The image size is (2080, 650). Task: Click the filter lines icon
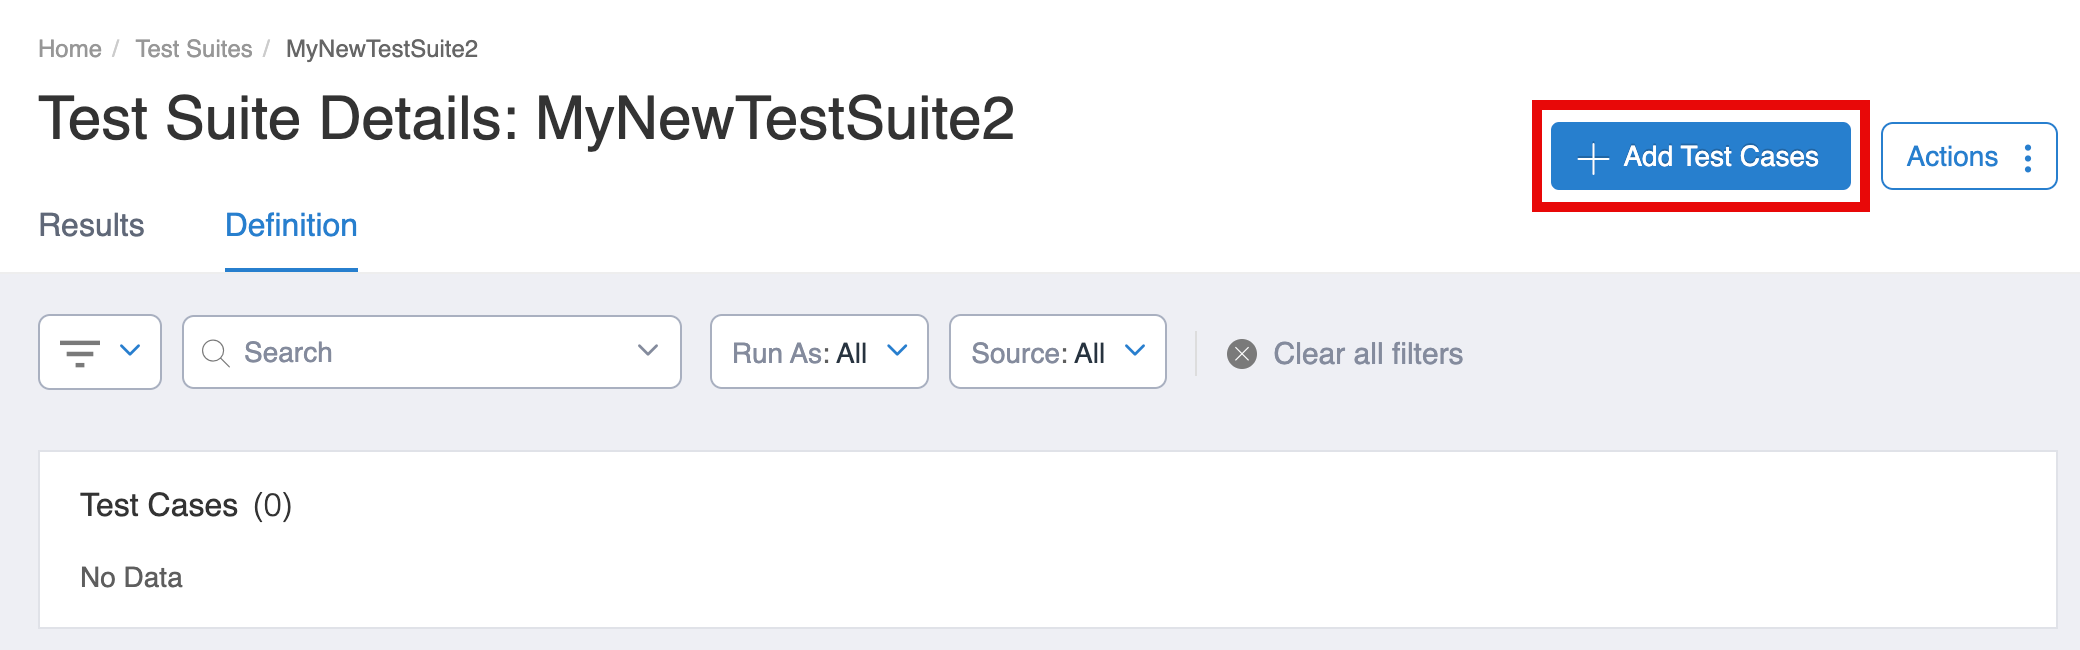(80, 353)
